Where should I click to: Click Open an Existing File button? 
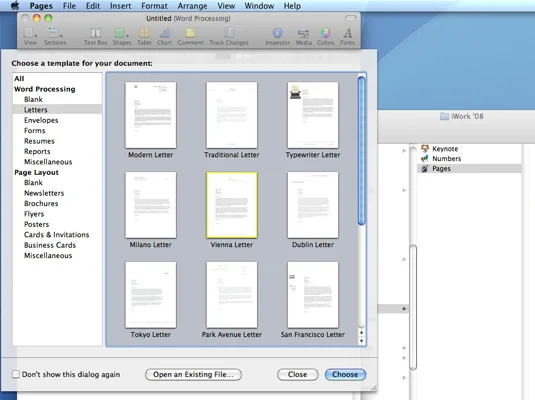(193, 374)
